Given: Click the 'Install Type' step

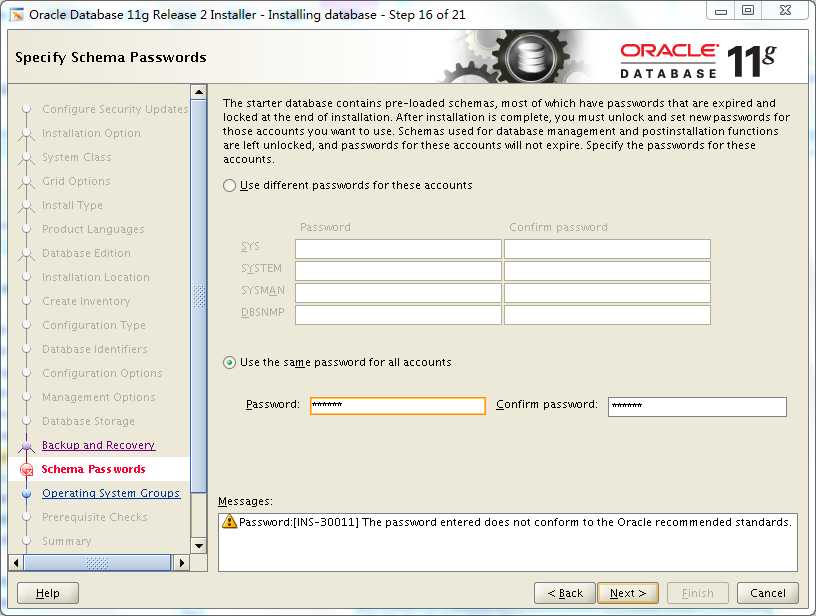Looking at the screenshot, I should pos(72,205).
